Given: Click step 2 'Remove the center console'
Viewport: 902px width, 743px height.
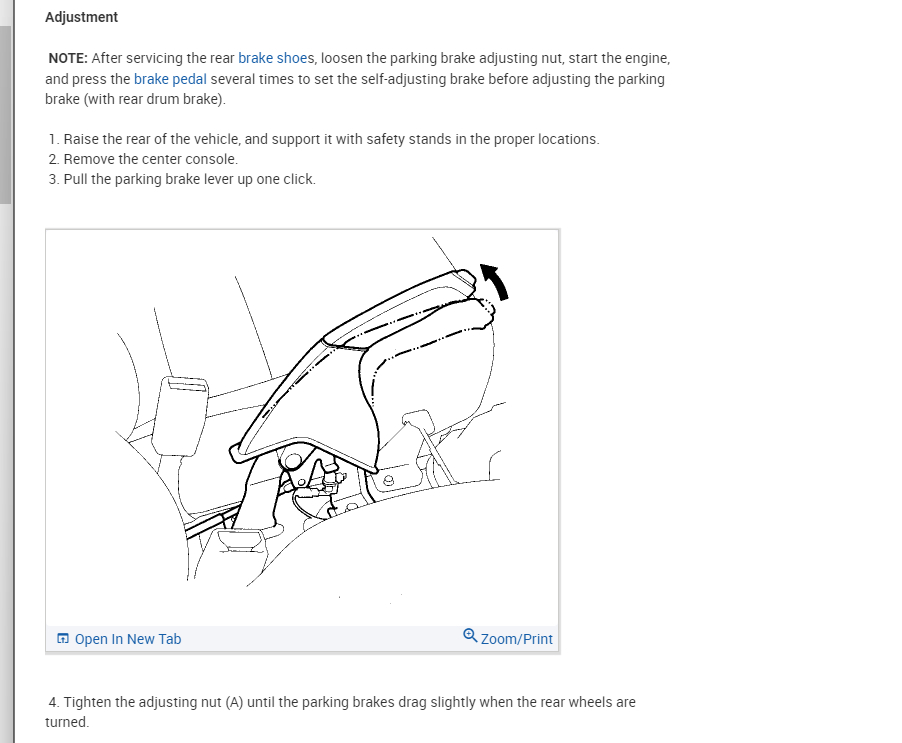Looking at the screenshot, I should click(143, 159).
